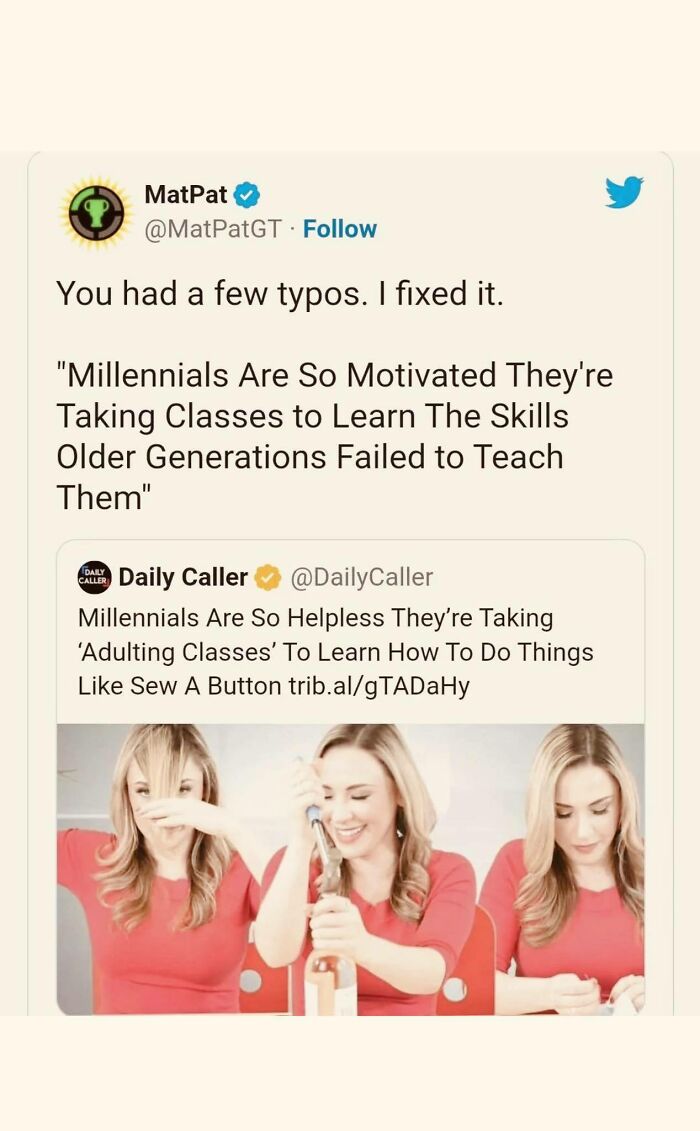
Task: Open the quoted 'Millennials Are So Helpless' headline
Action: point(335,651)
